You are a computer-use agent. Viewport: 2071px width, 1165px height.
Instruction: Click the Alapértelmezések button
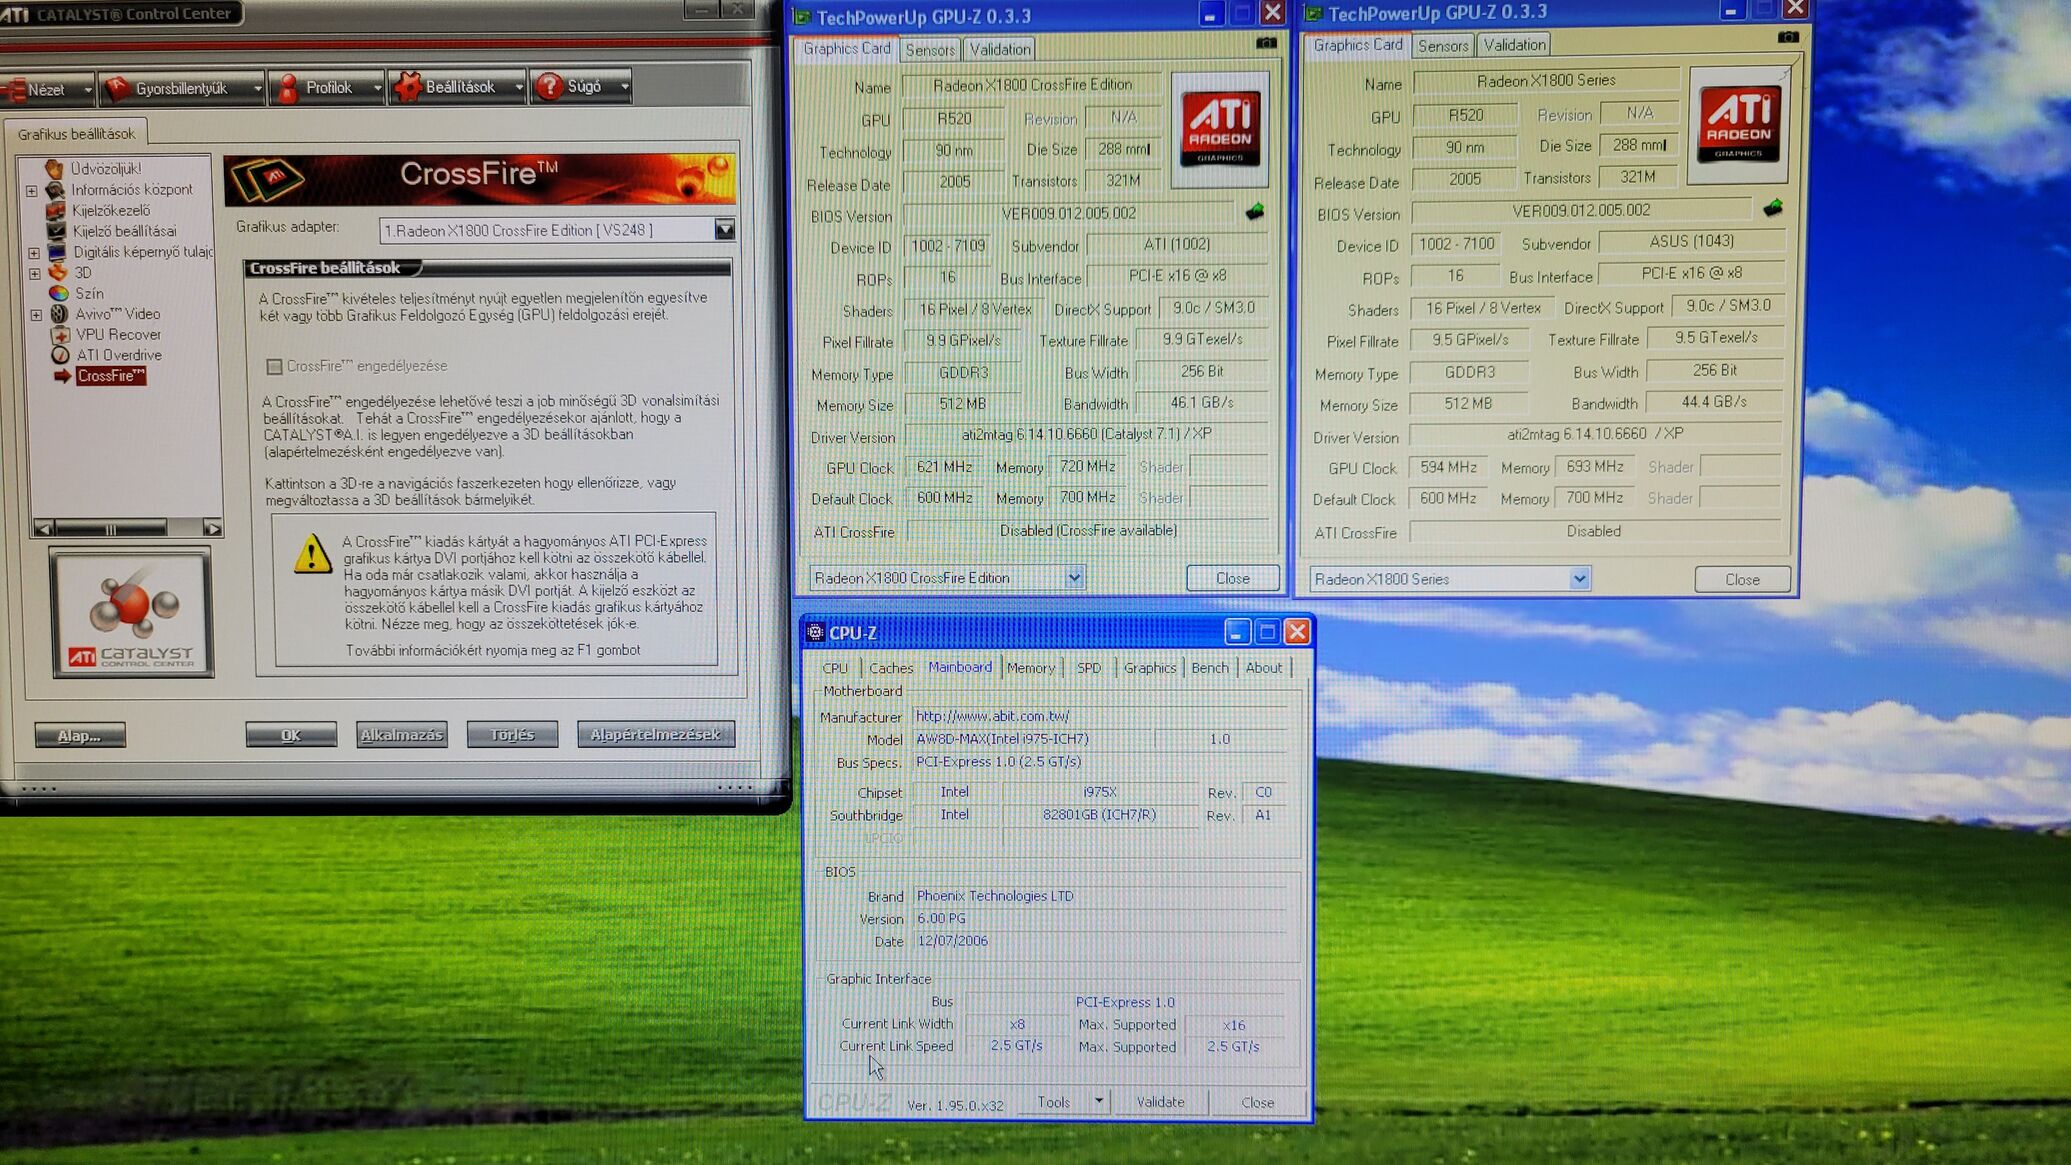tap(656, 734)
